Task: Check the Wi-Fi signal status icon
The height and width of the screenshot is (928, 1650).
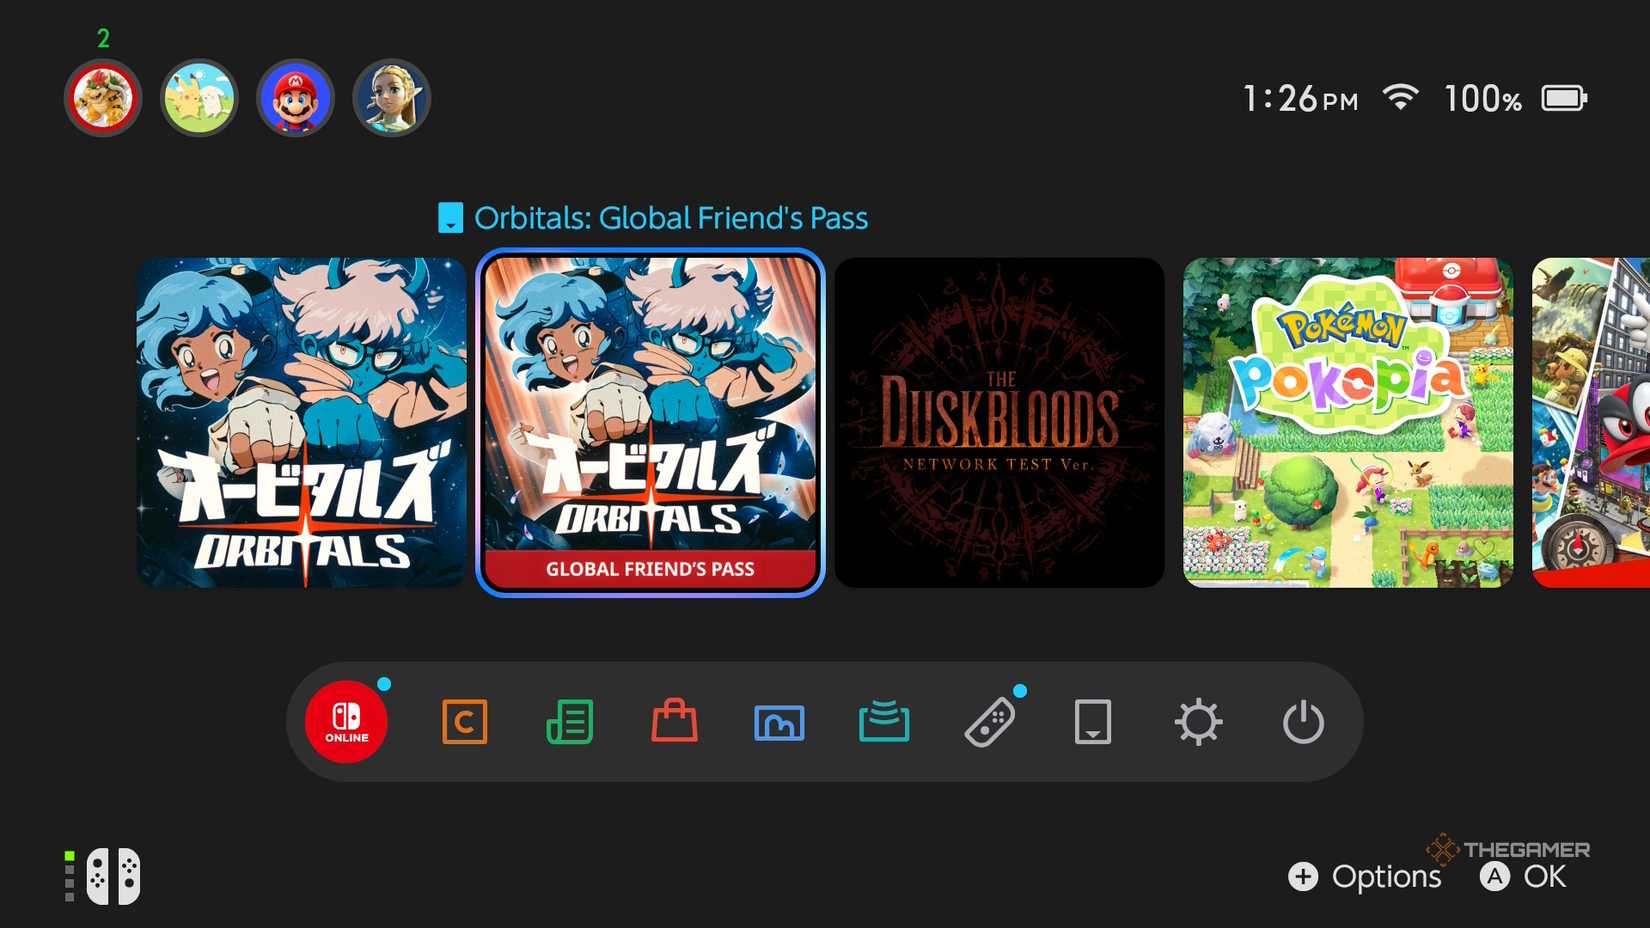Action: tap(1401, 97)
